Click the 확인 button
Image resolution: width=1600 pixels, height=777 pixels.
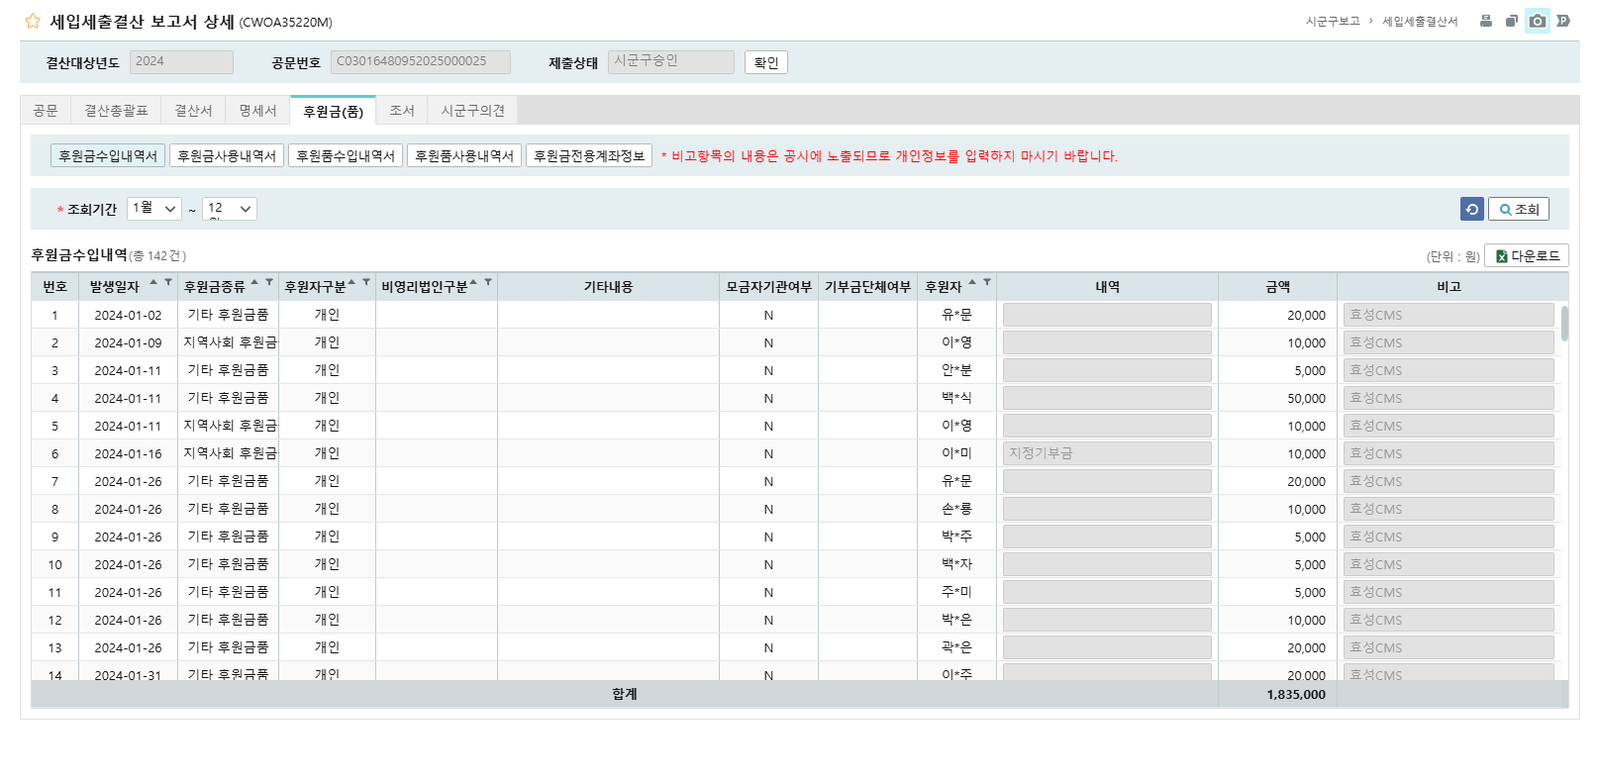[766, 63]
